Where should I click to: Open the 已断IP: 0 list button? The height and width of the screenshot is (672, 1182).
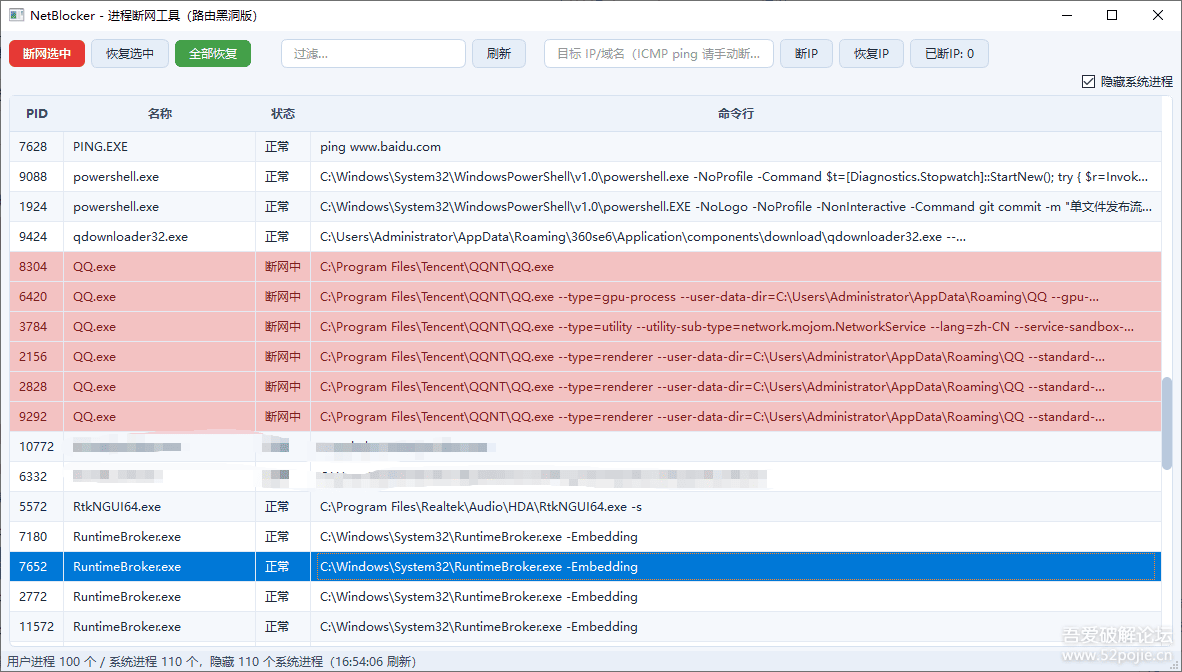pos(950,54)
